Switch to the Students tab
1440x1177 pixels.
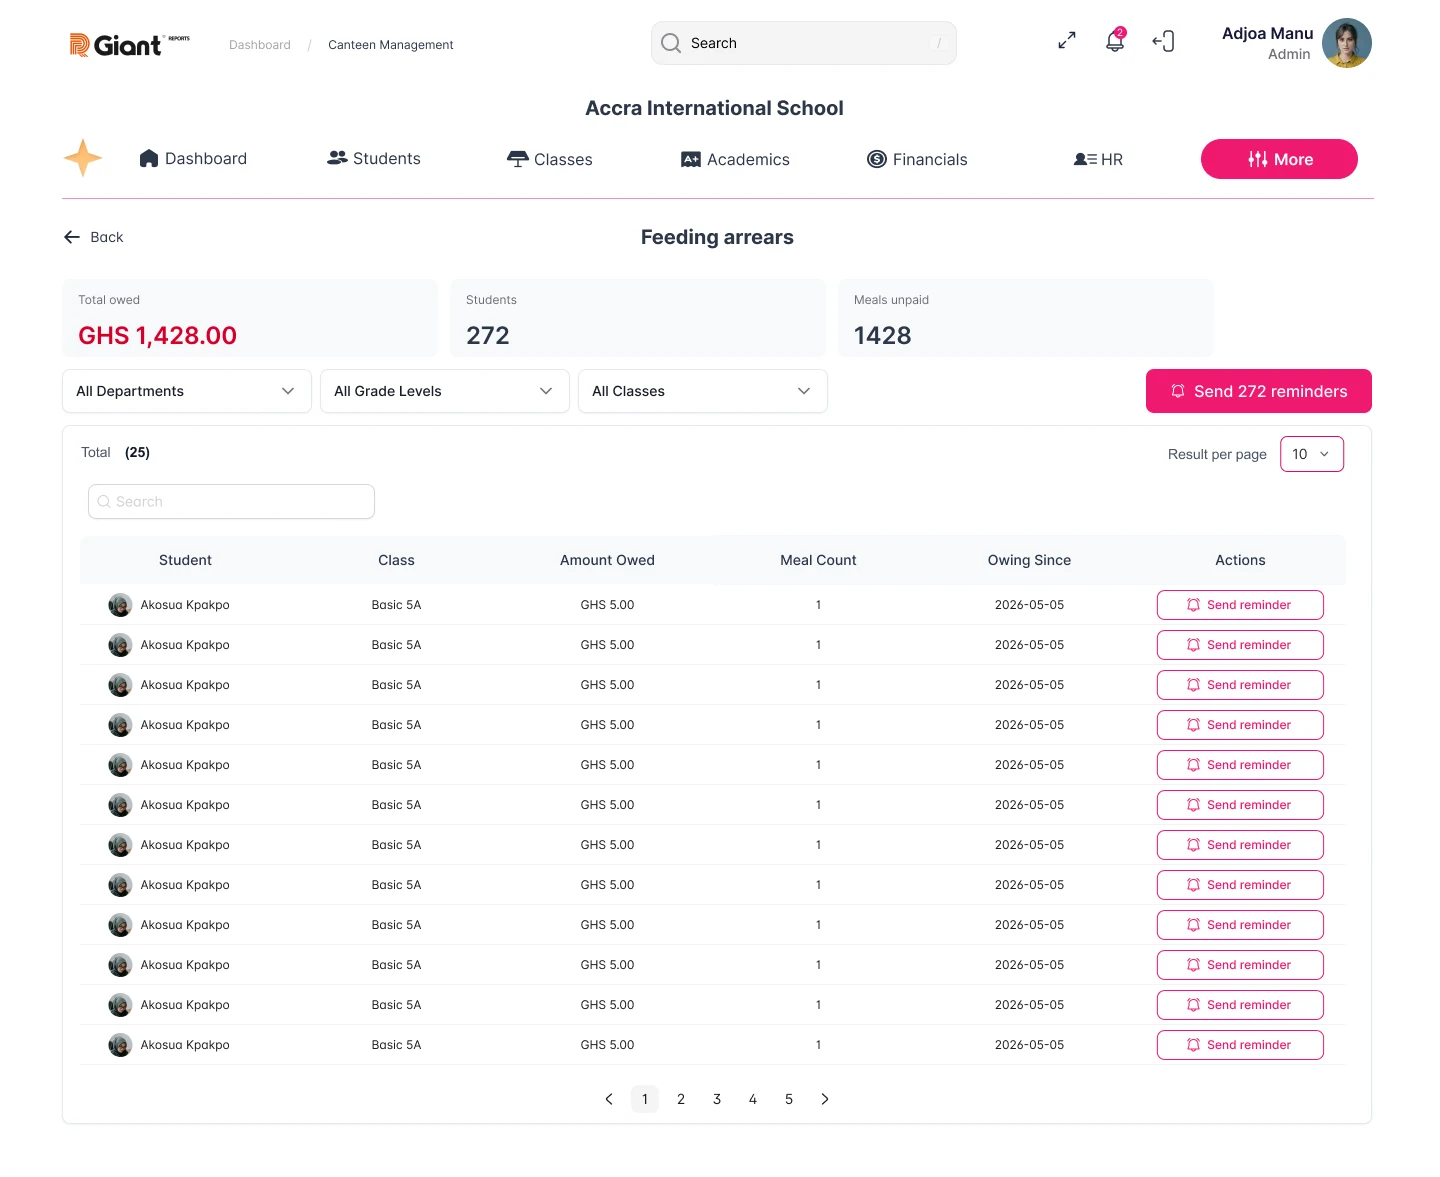tap(374, 158)
